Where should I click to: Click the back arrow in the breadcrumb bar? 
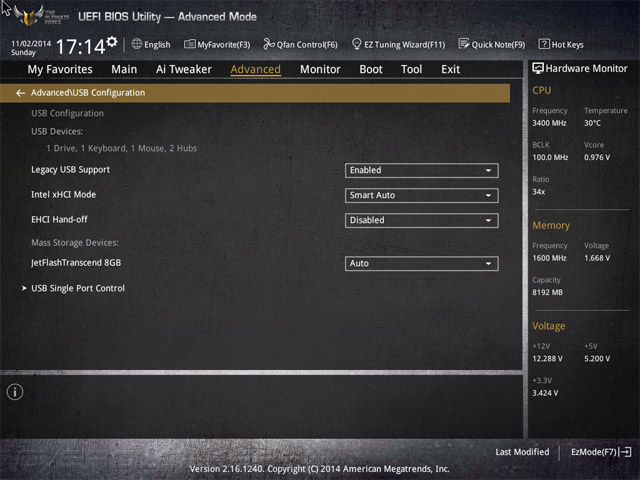(x=20, y=93)
